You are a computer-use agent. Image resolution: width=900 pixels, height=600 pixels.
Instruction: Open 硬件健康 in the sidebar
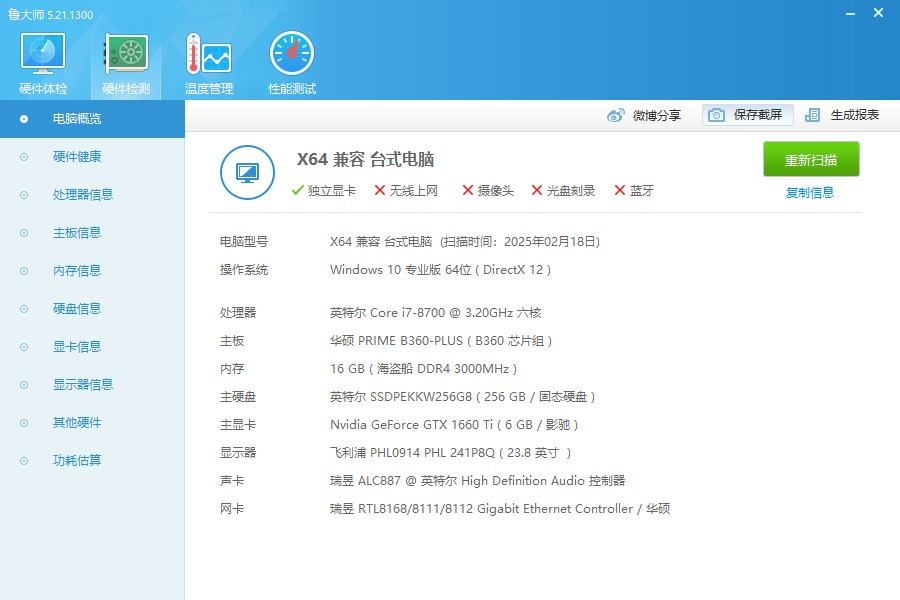pyautogui.click(x=92, y=157)
